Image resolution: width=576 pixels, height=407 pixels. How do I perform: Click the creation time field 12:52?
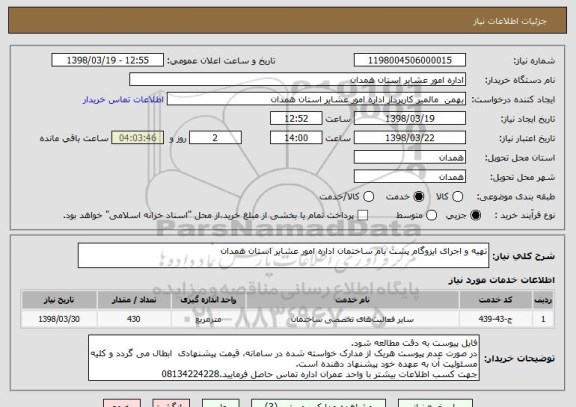click(x=296, y=119)
